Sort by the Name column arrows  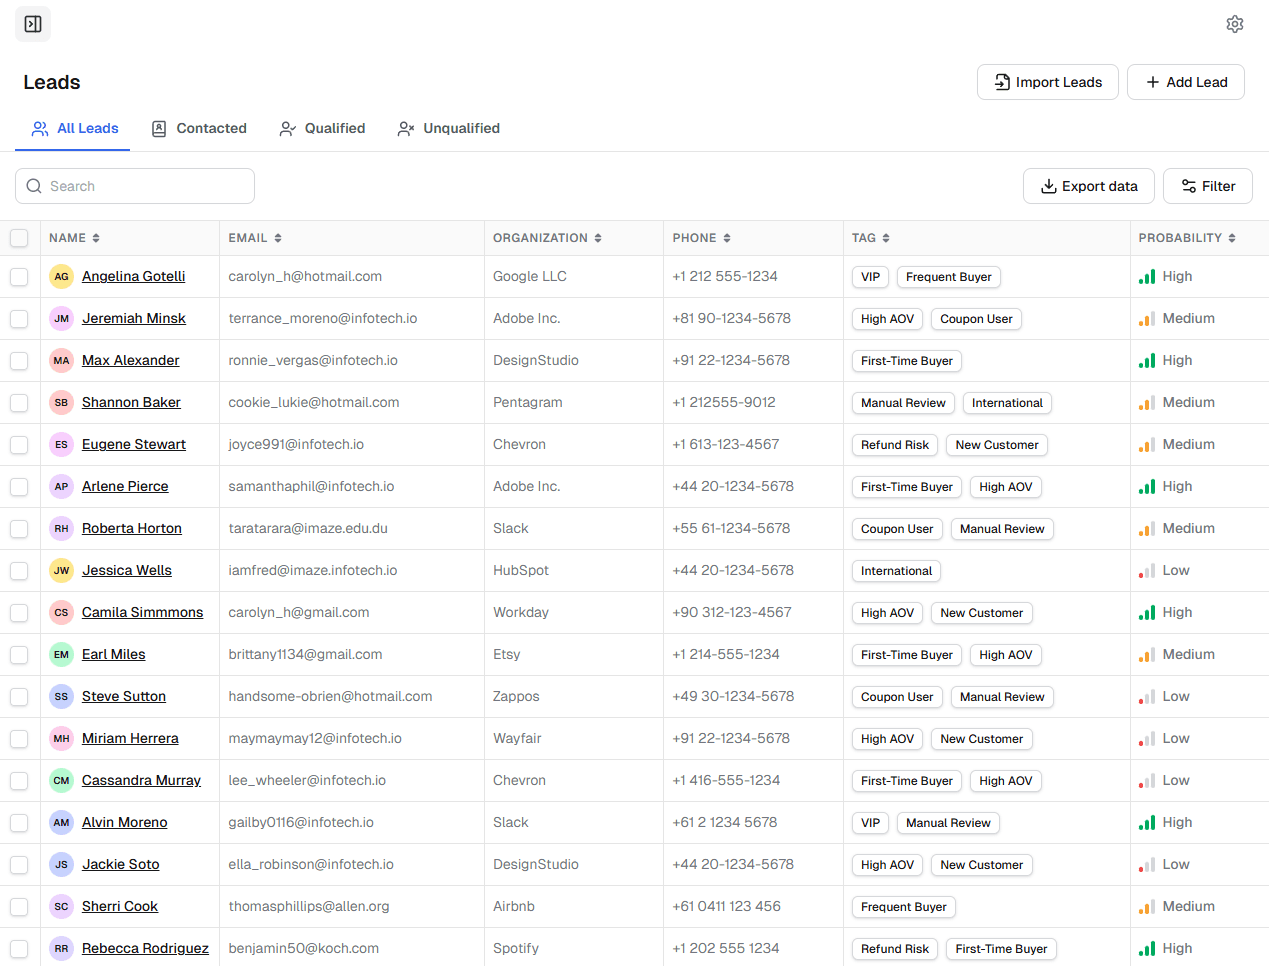coord(96,238)
